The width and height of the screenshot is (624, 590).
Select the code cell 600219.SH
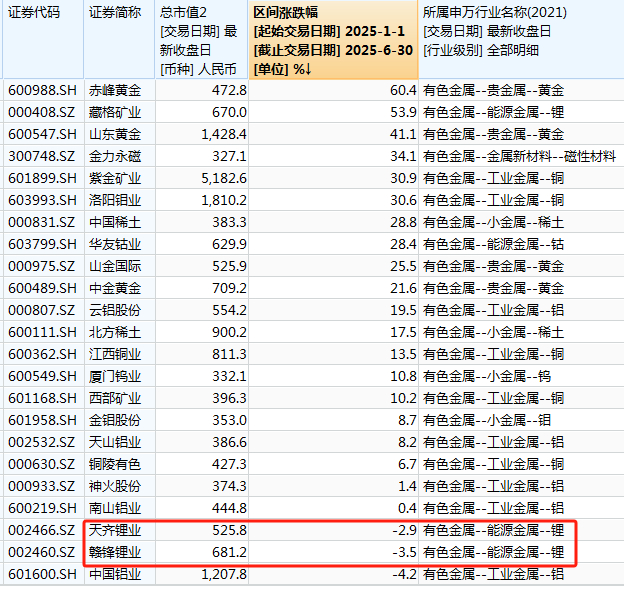tap(42, 508)
